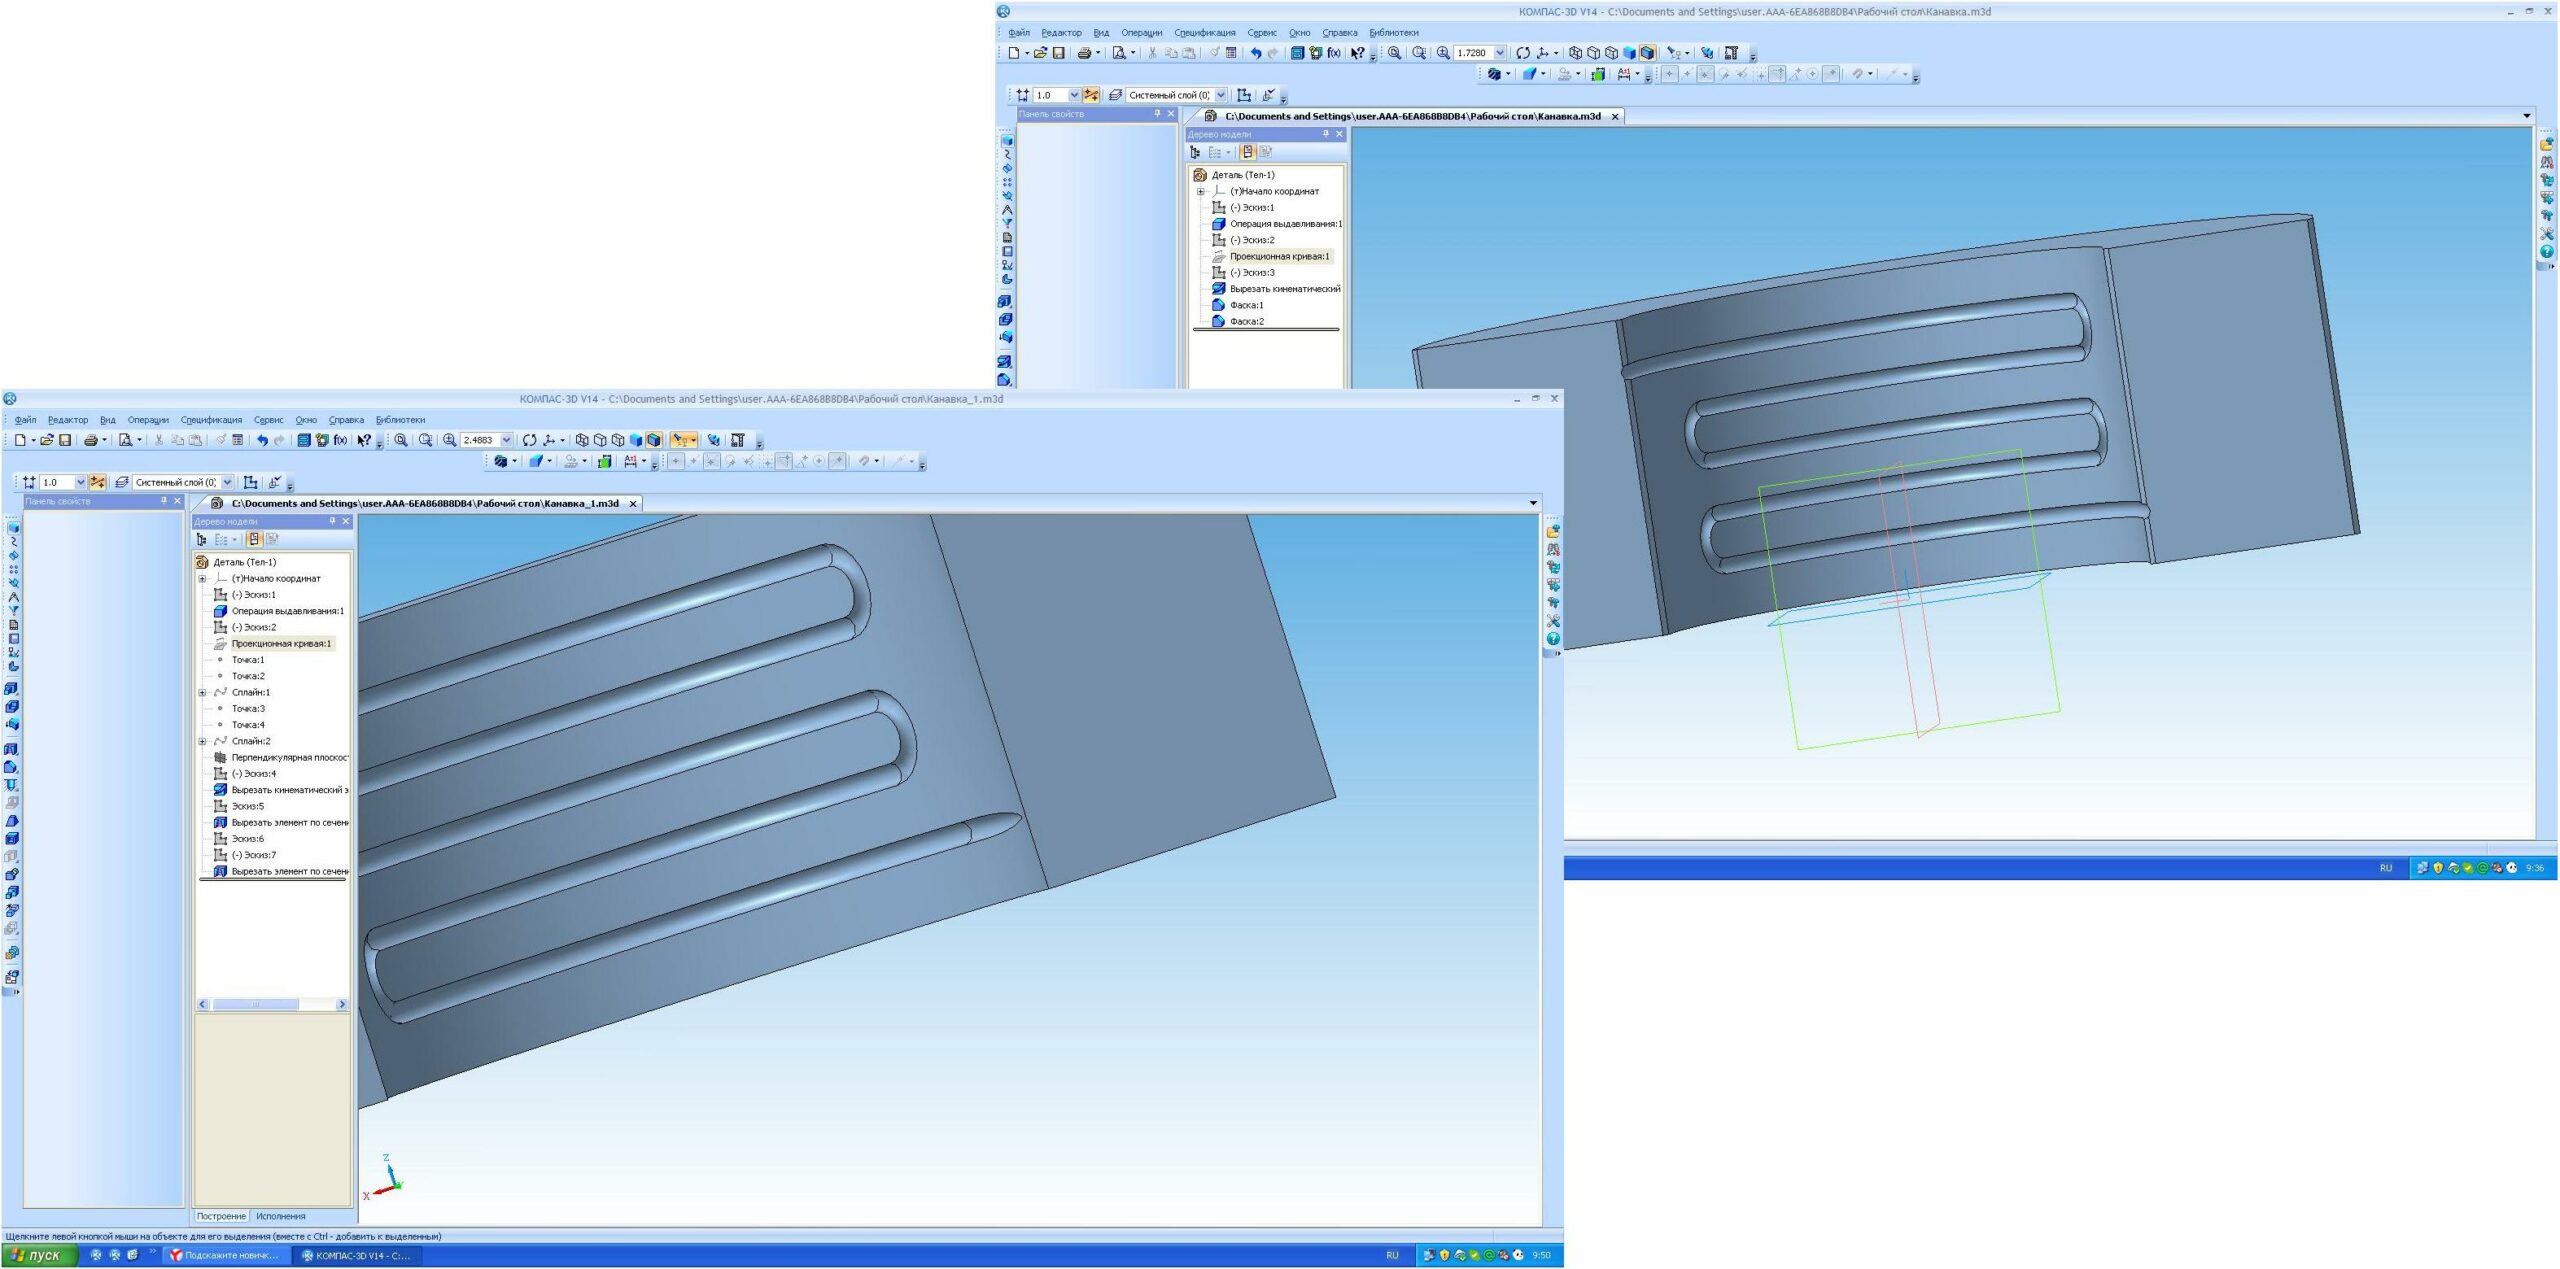Click the RU language indicator on the lower taskbar
The image size is (2560, 1269).
point(1392,1256)
